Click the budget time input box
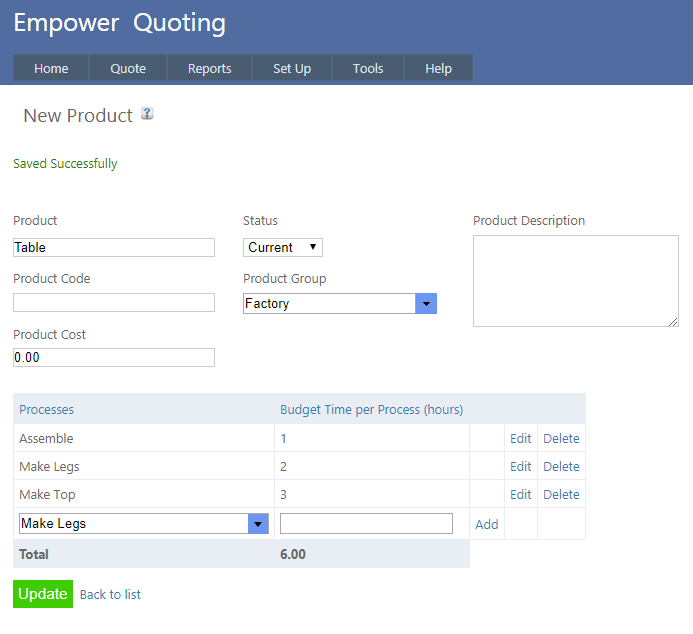 (366, 524)
